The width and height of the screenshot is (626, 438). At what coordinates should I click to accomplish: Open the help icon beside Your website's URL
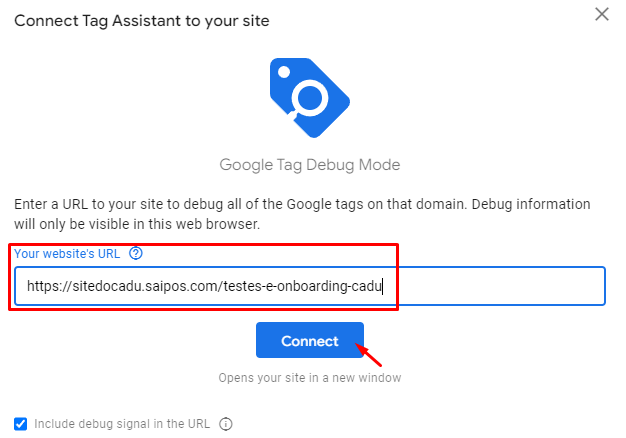pyautogui.click(x=136, y=253)
